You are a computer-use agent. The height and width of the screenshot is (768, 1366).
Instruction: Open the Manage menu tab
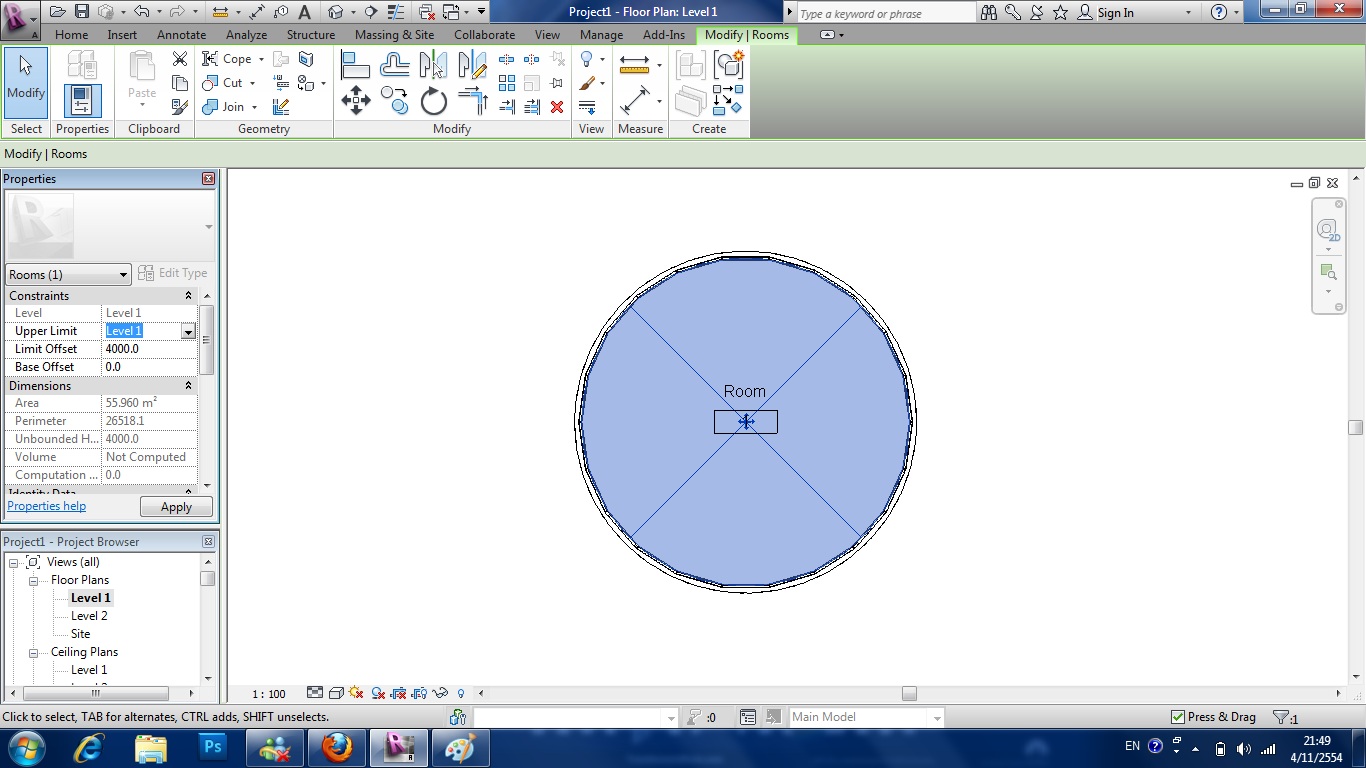point(600,34)
